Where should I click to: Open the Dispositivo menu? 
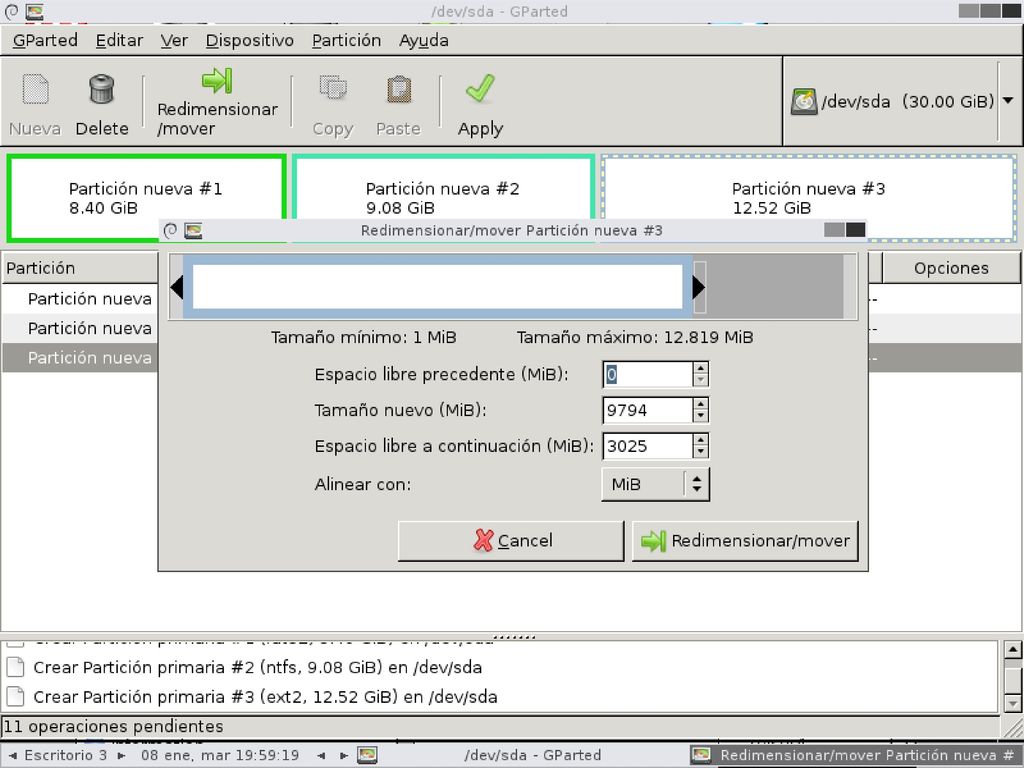tap(249, 40)
